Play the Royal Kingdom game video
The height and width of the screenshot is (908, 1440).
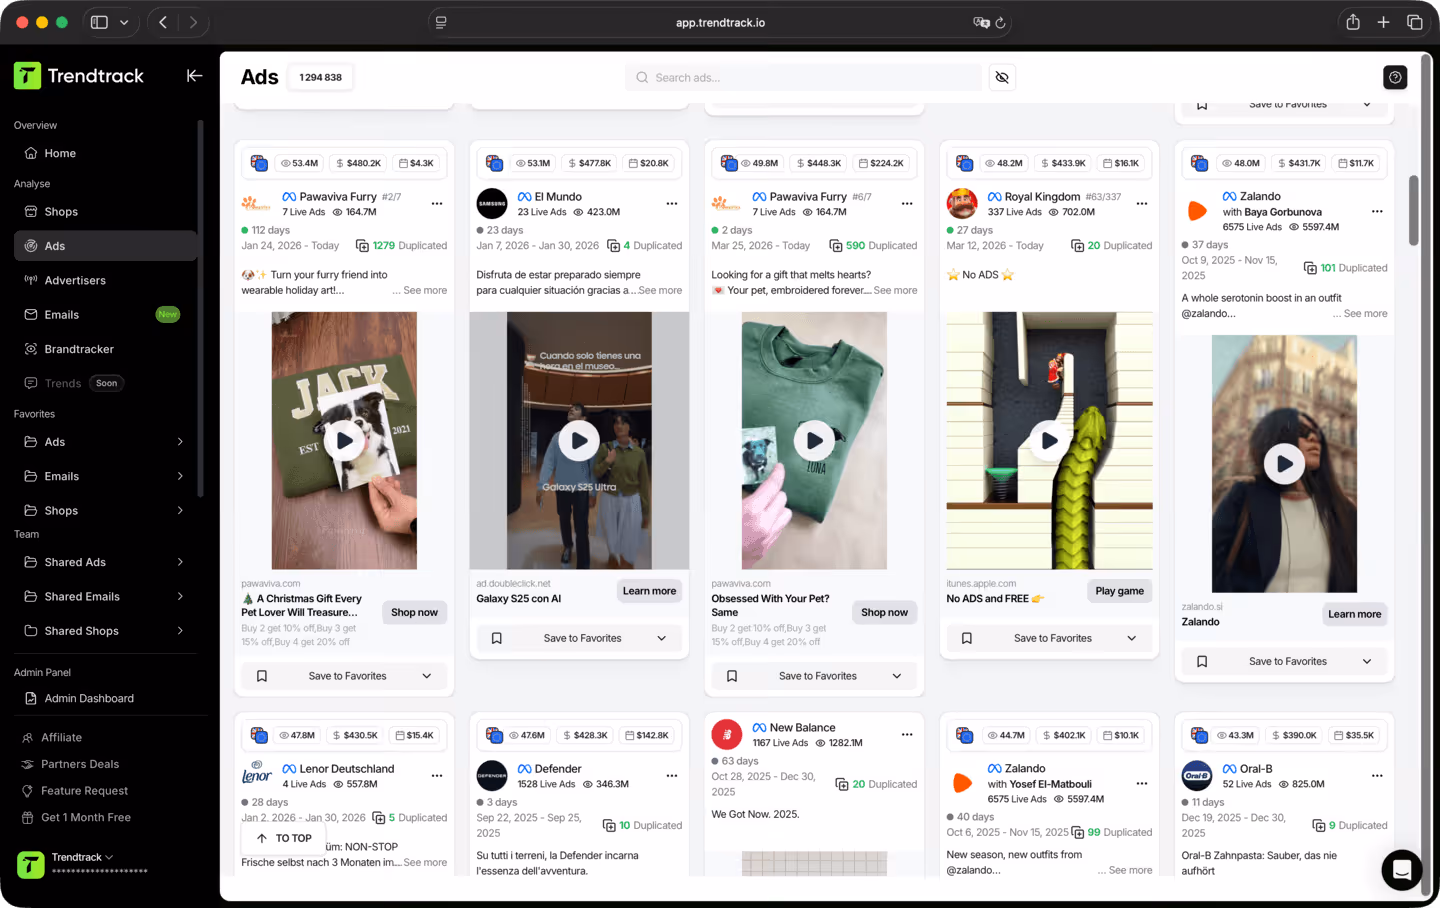1049,441
